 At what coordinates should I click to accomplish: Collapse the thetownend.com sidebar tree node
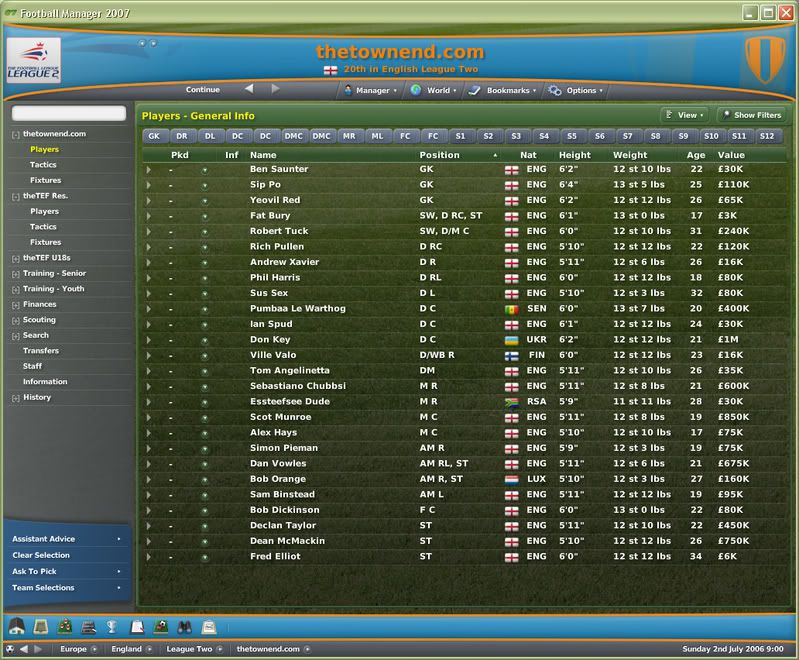click(16, 135)
